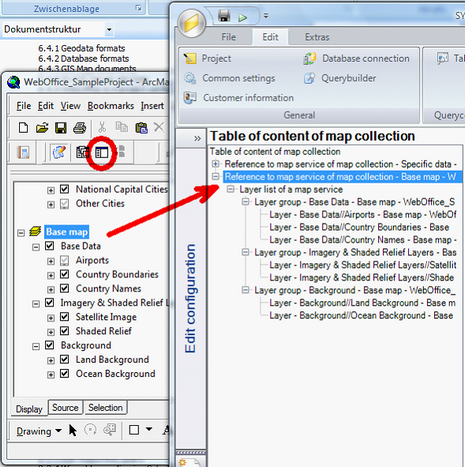Collapse the Layer group Base Data node
The image size is (465, 467).
pos(245,202)
